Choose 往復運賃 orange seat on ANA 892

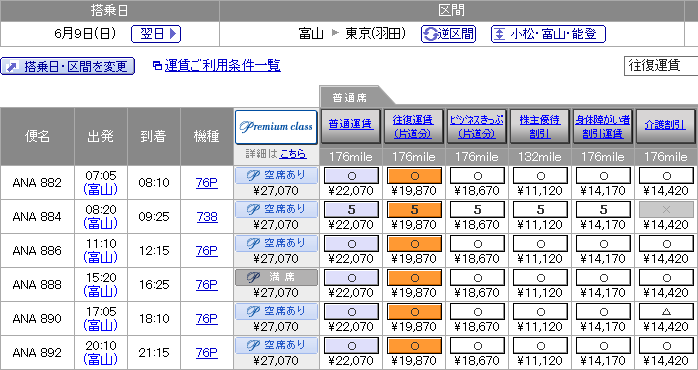click(414, 346)
